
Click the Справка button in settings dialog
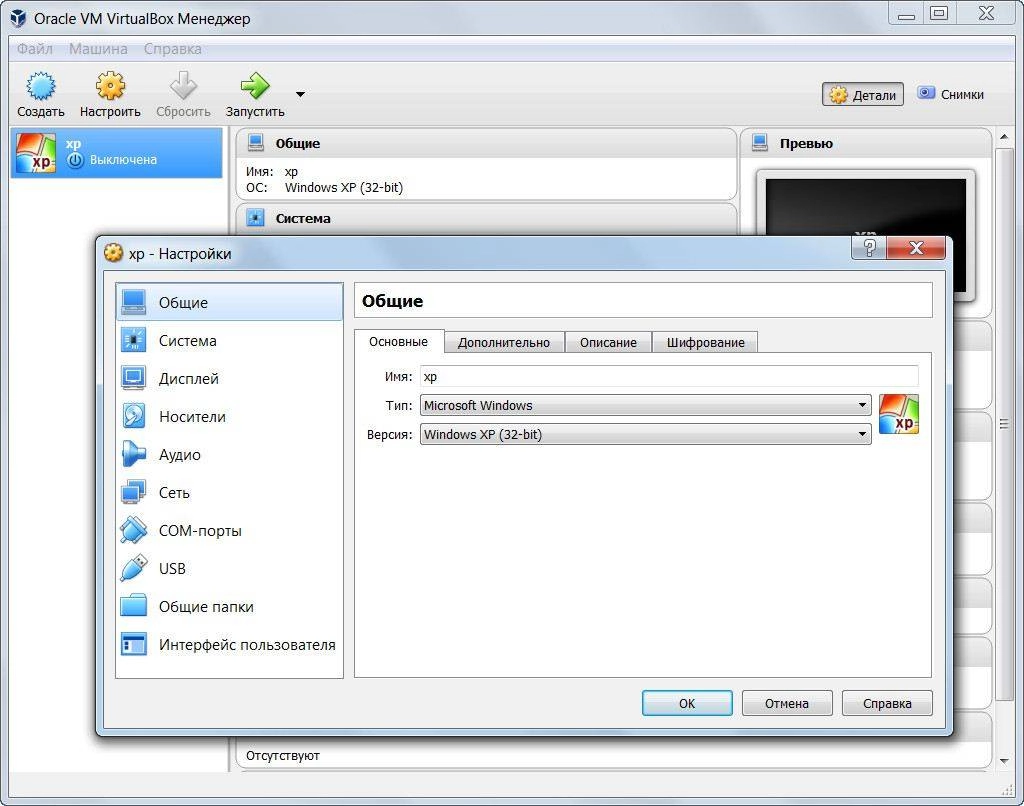pos(887,703)
